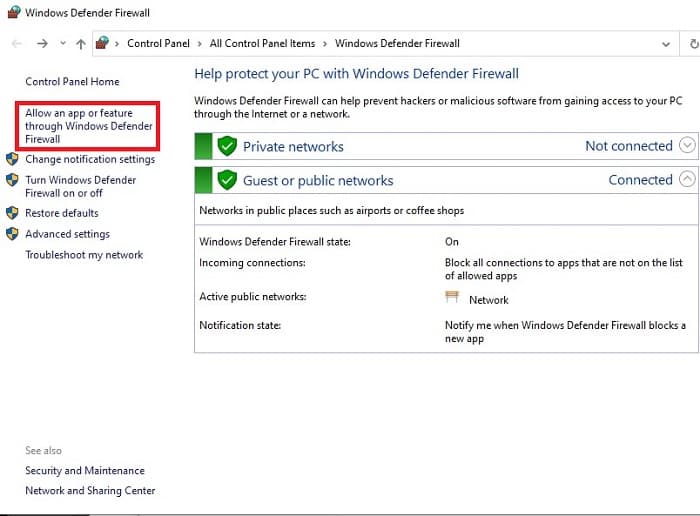Click the green shield on Guest or public networks
The image size is (700, 516).
click(227, 180)
